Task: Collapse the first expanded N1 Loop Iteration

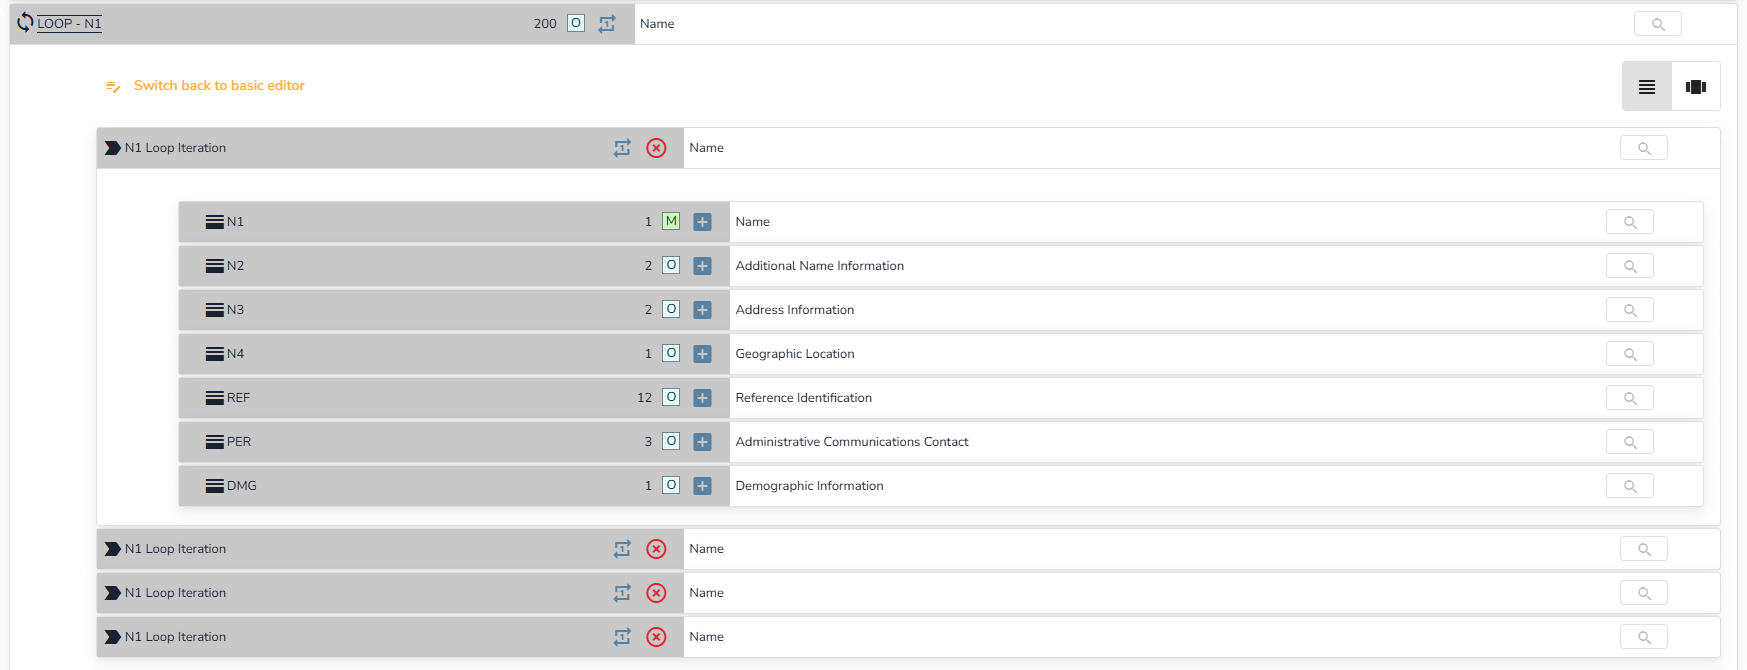Action: click(113, 148)
